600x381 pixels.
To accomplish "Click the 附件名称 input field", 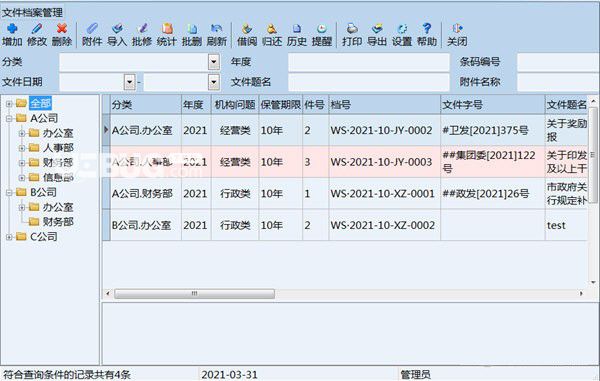I will (558, 82).
